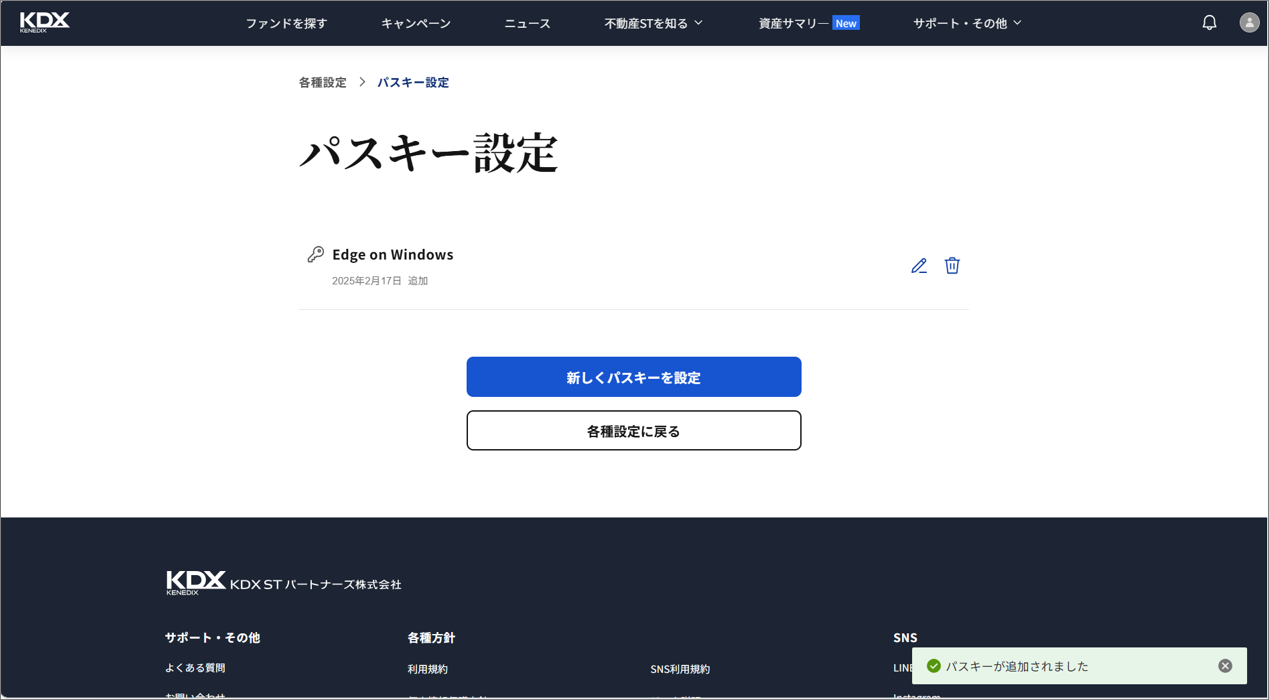Image resolution: width=1269 pixels, height=700 pixels.
Task: Go to ニュース page
Action: pyautogui.click(x=527, y=23)
